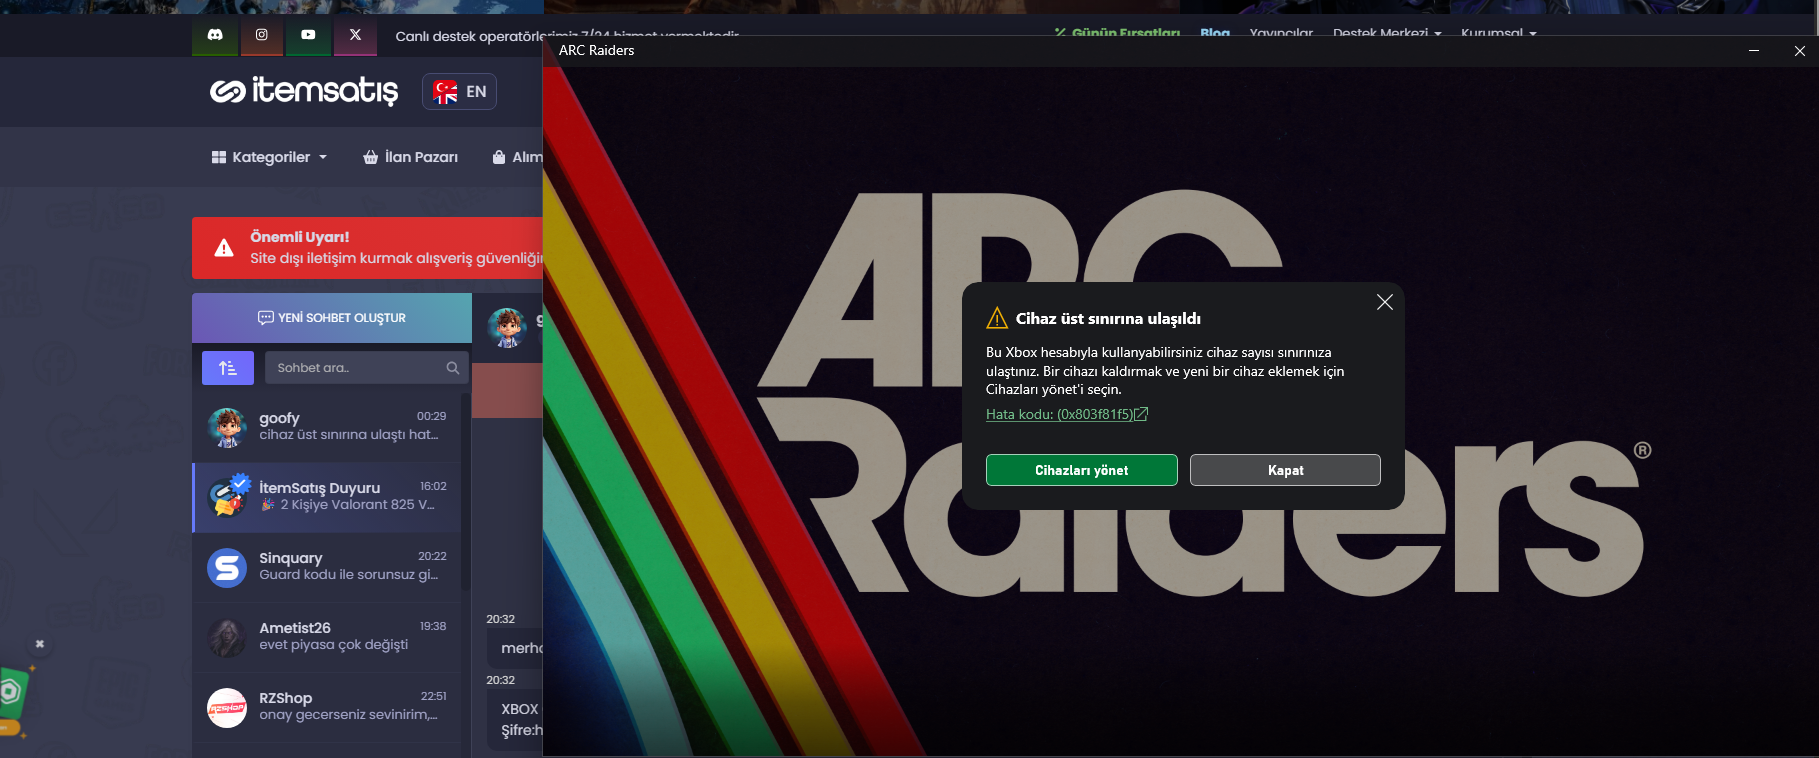Open the İlan Pazarı menu item

[410, 157]
